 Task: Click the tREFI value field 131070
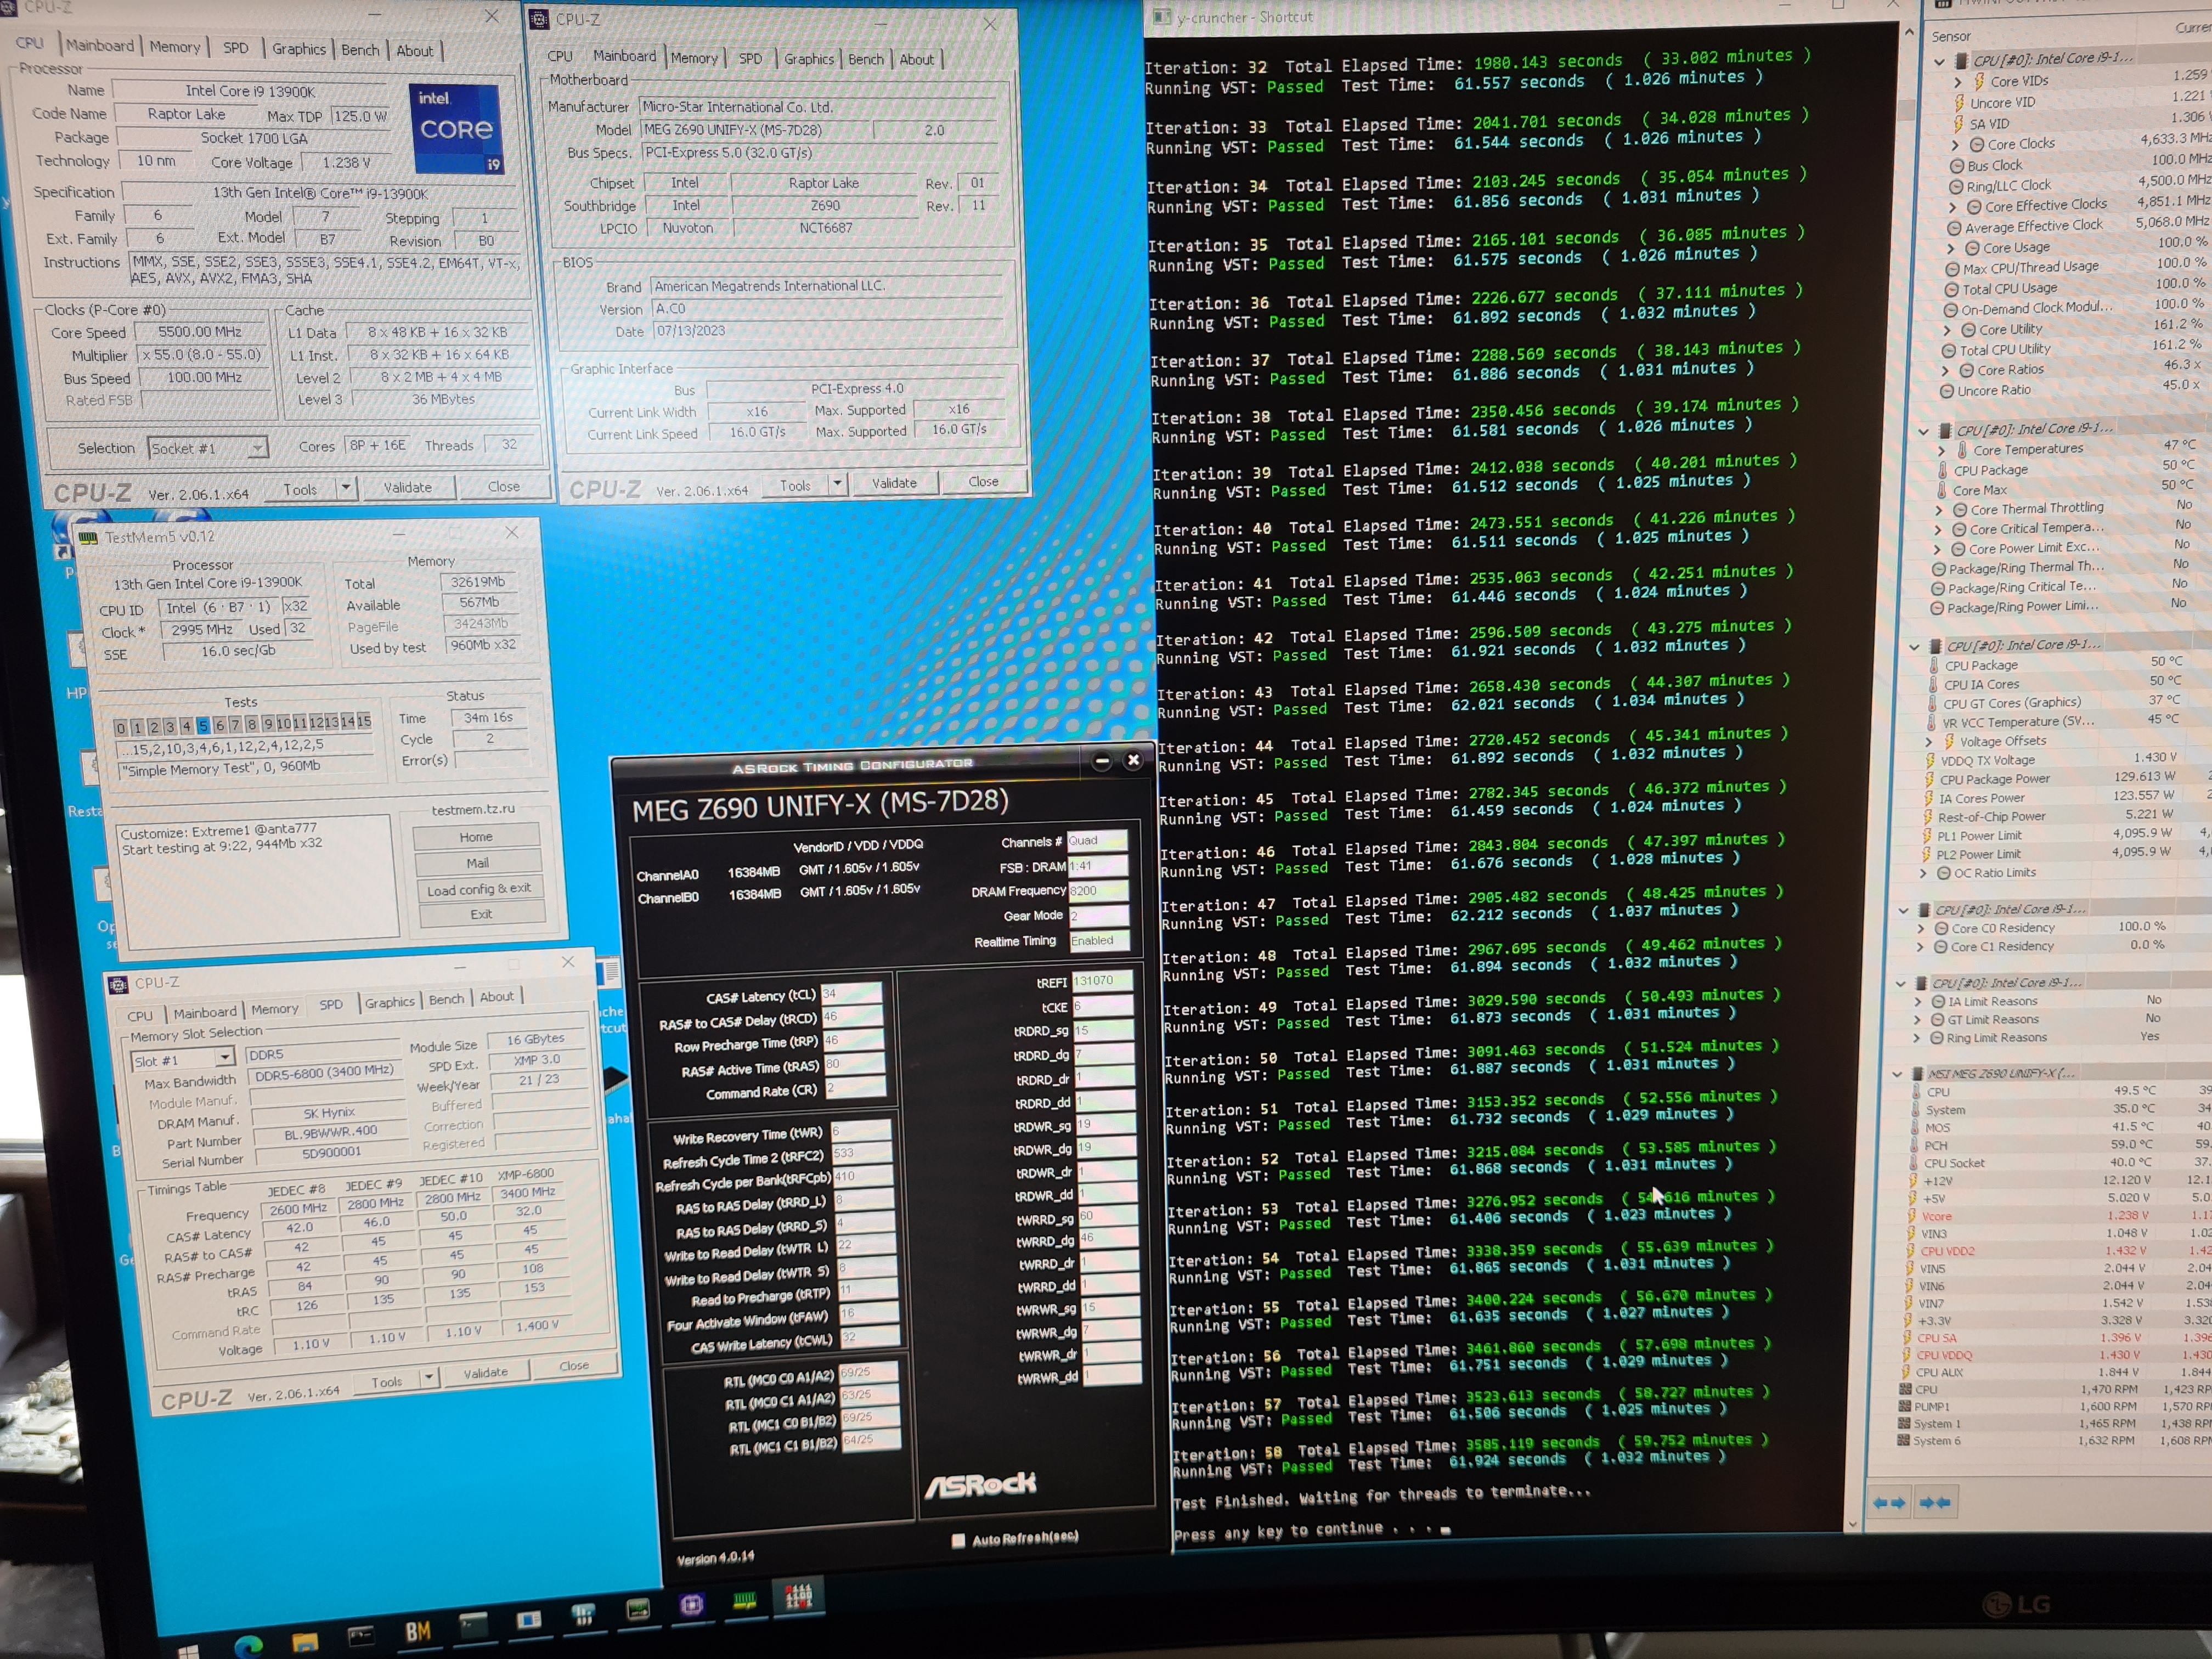(x=1102, y=981)
